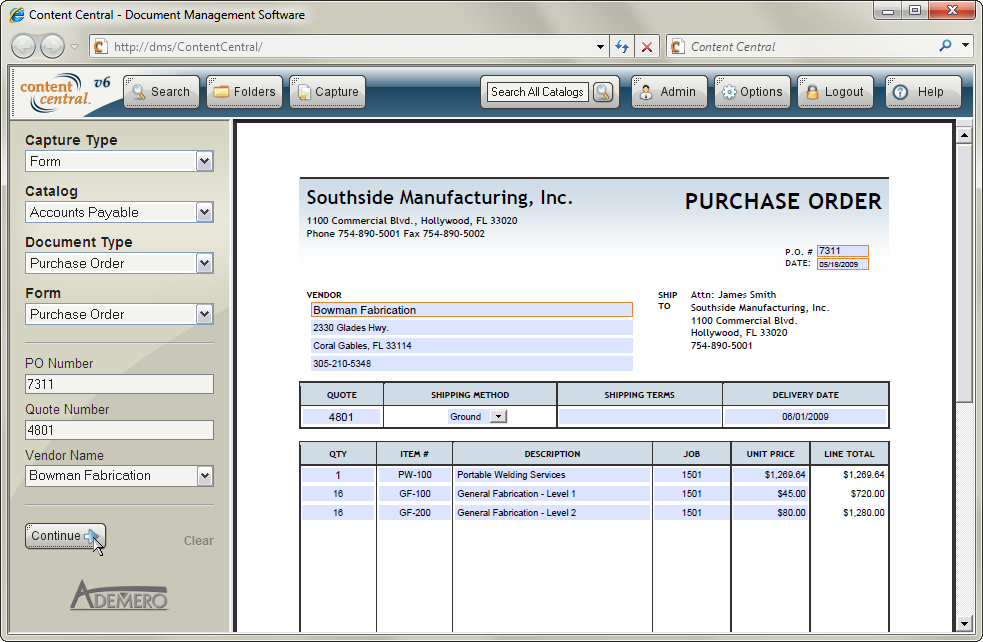Click the vendor address field 2330 Glades Hwy.

pos(471,327)
